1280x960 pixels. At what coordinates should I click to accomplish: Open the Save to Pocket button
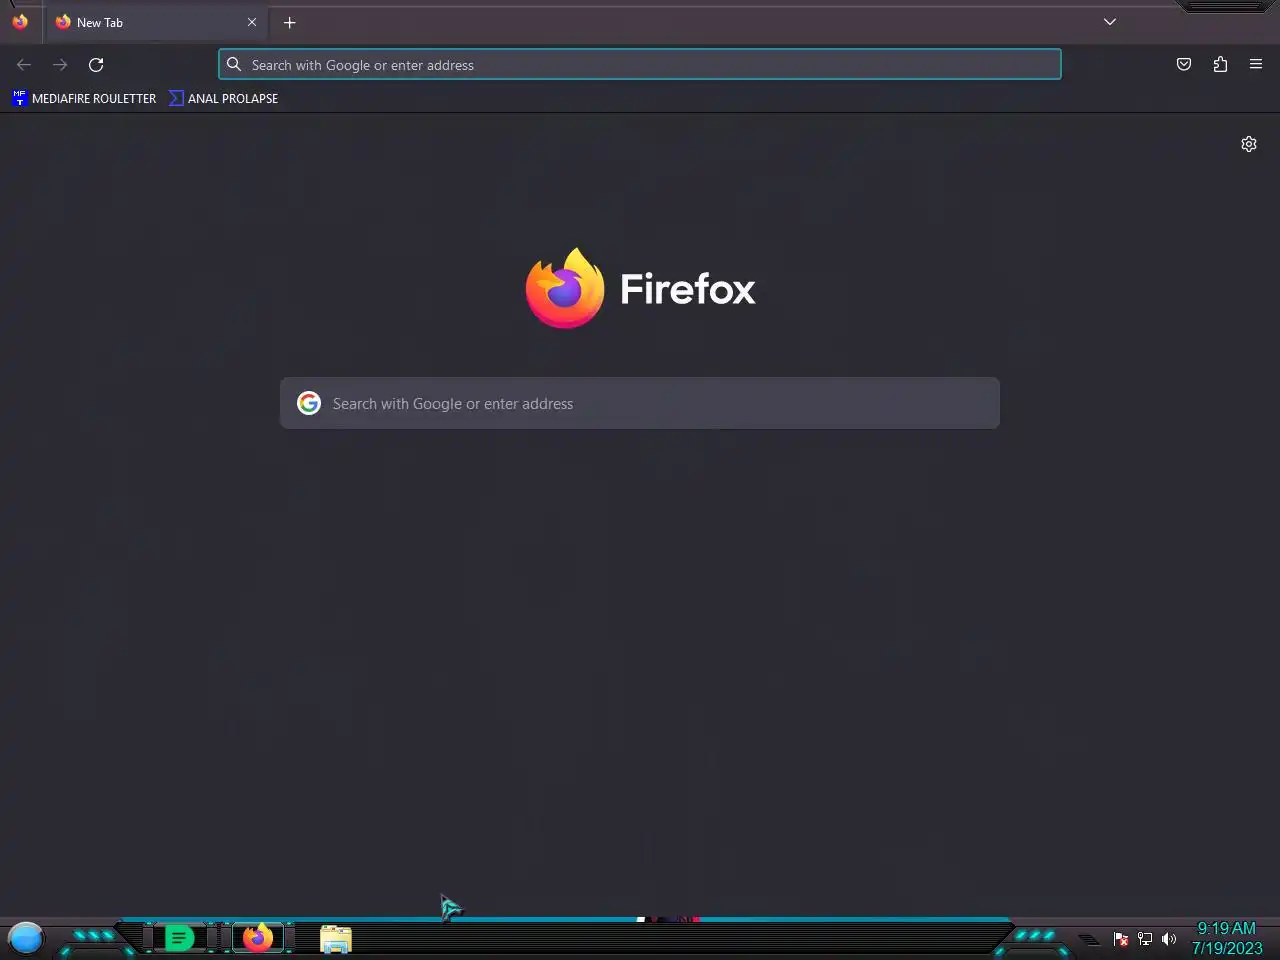pyautogui.click(x=1184, y=65)
